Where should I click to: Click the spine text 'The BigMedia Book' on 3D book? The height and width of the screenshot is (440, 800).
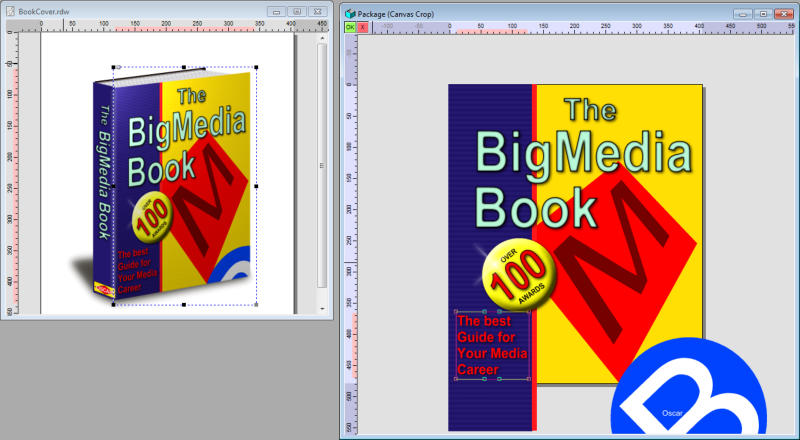[104, 173]
